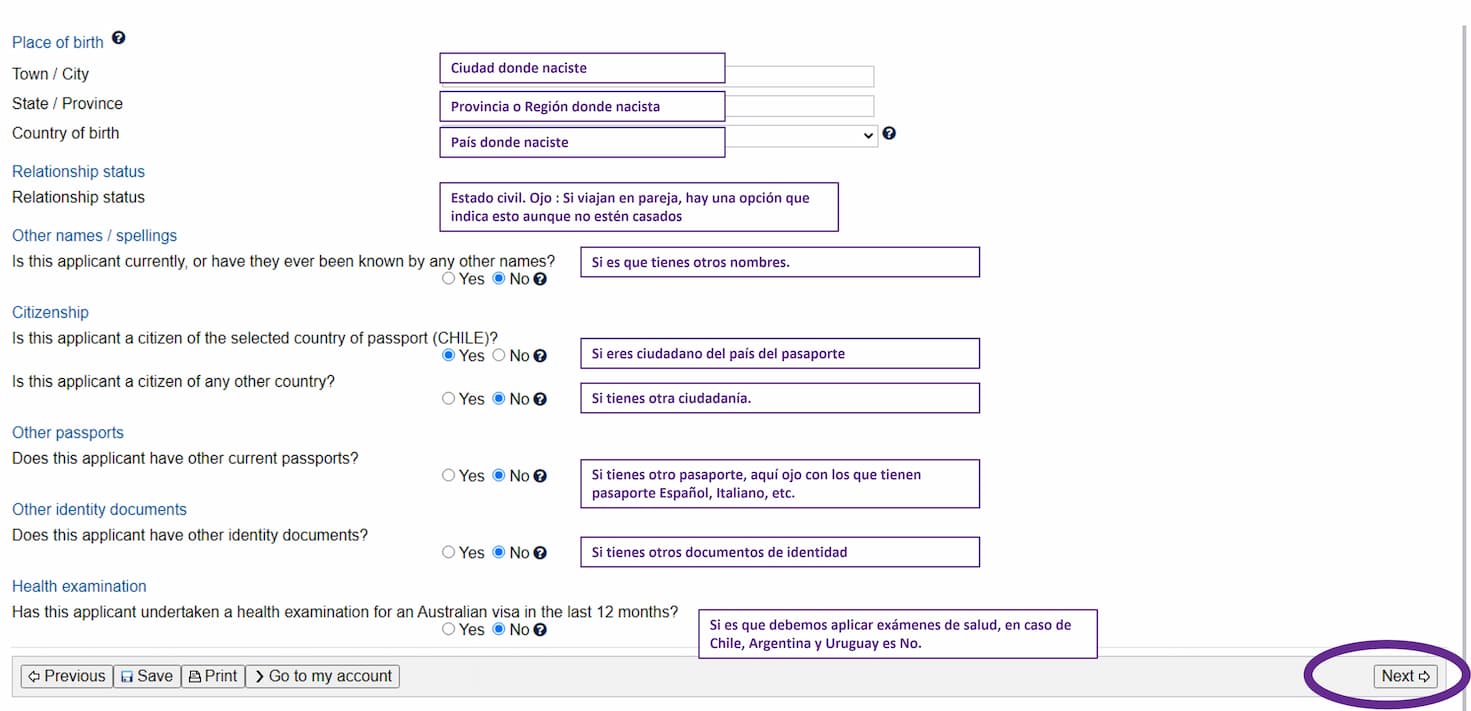Select Yes for other current passports
Image resolution: width=1471 pixels, height=711 pixels.
click(448, 475)
